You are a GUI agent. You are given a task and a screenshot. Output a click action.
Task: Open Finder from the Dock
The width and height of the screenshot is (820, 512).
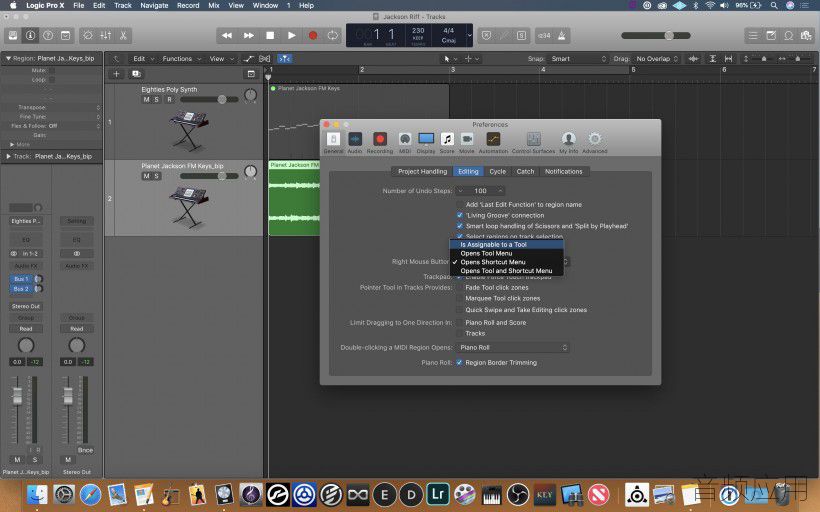[37, 494]
